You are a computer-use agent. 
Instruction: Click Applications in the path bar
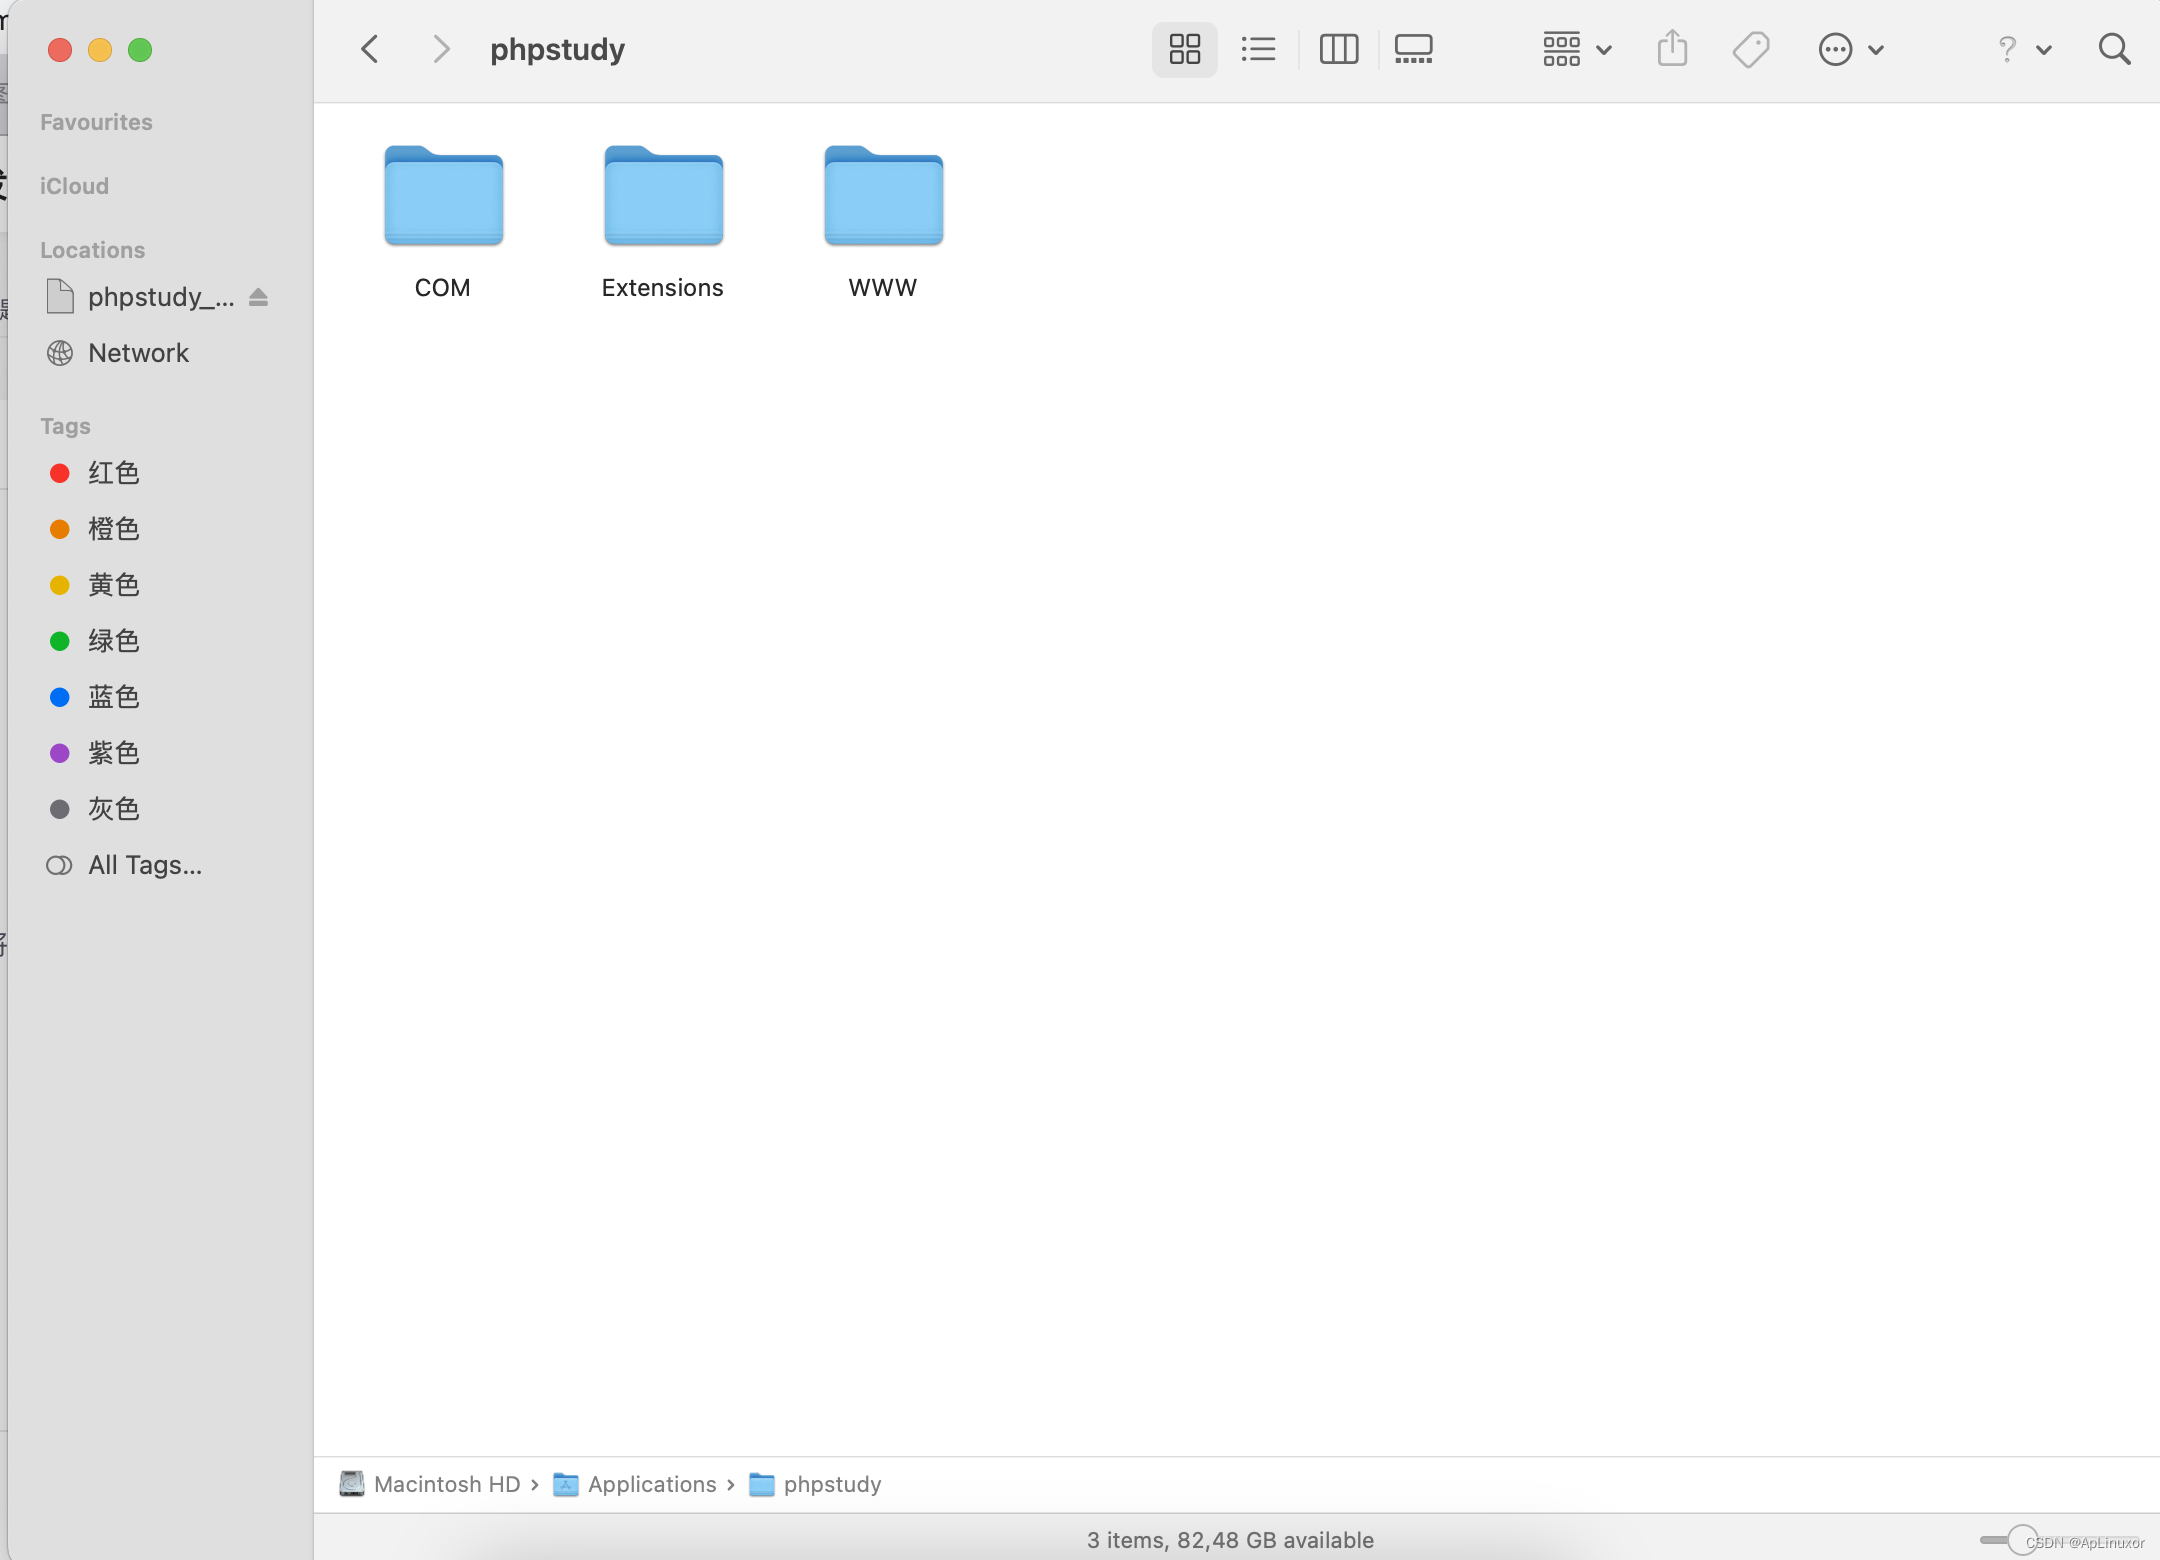pyautogui.click(x=651, y=1484)
